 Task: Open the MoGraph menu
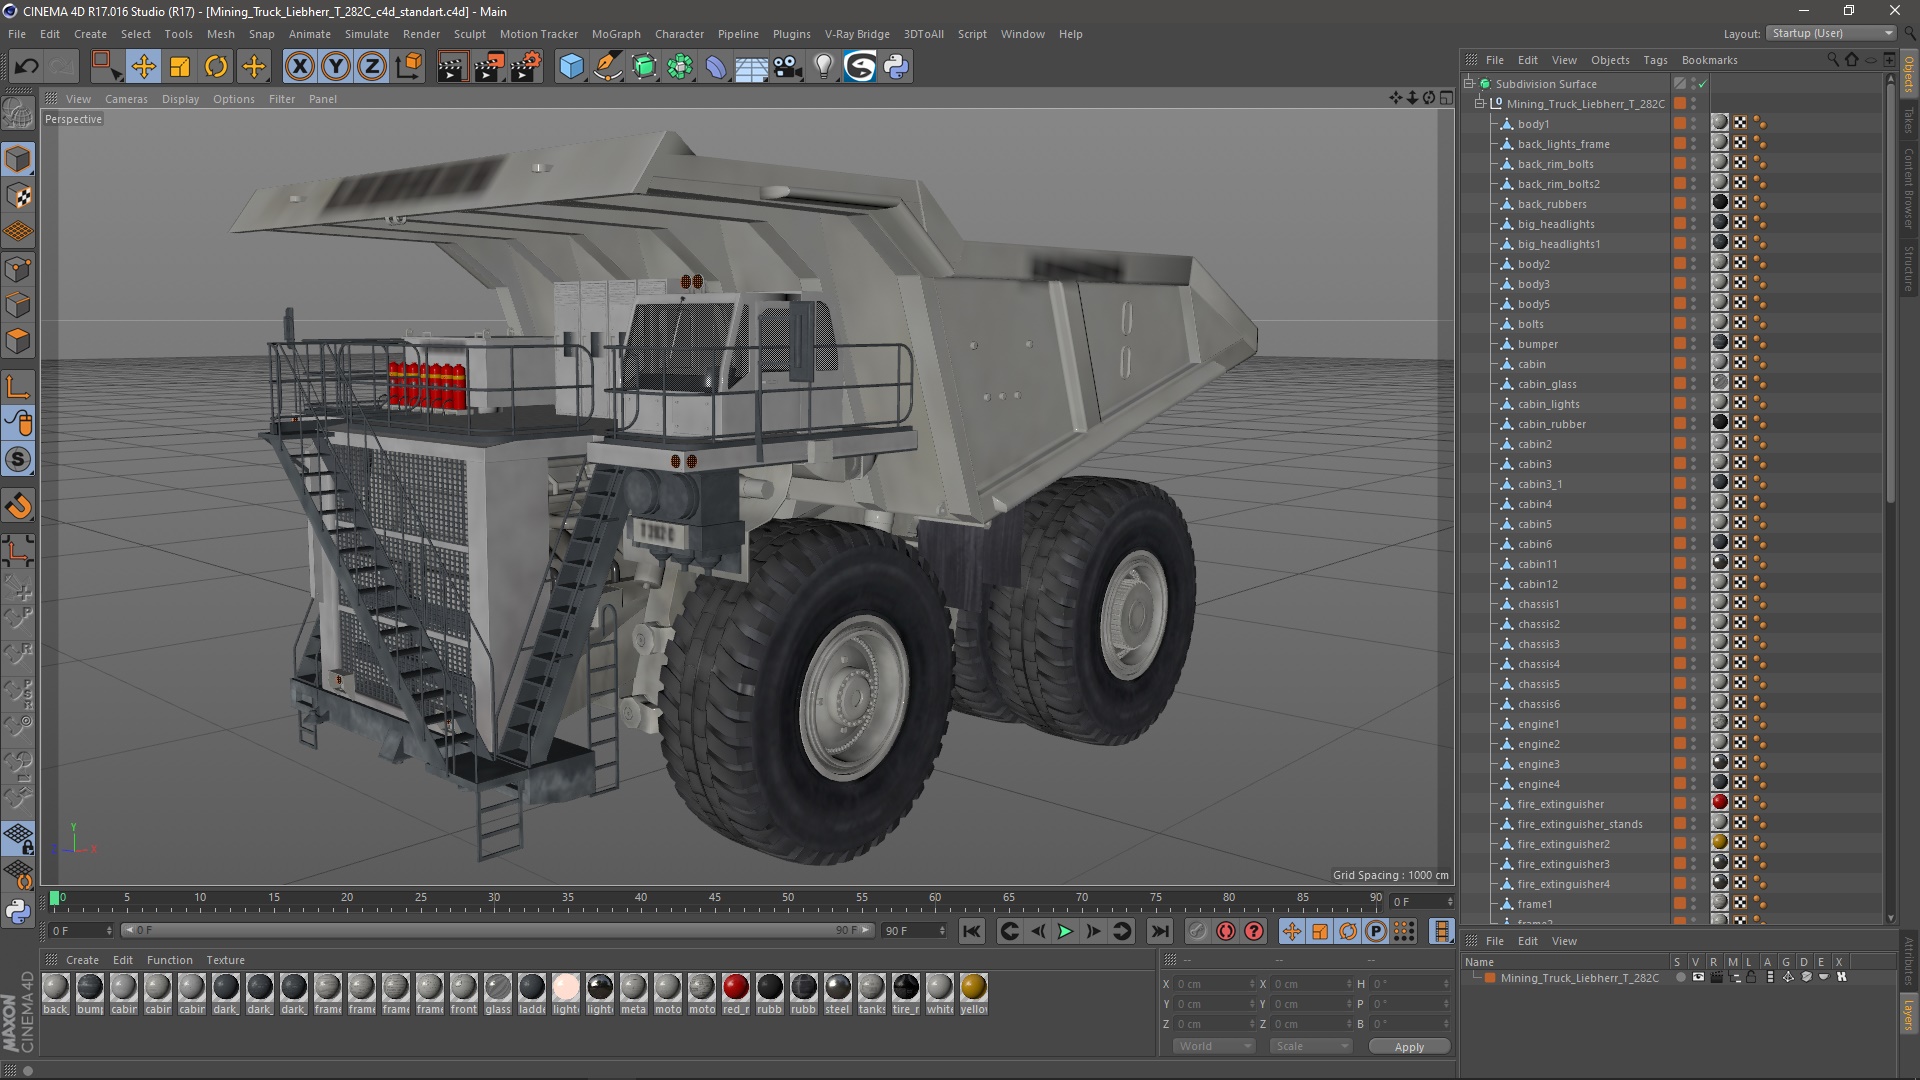616,34
